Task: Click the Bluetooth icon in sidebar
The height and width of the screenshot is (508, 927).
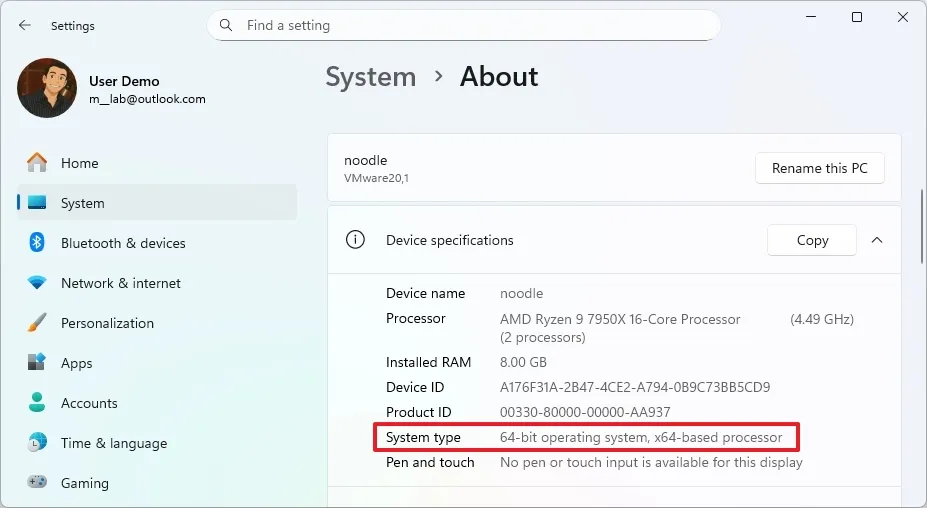Action: (37, 242)
